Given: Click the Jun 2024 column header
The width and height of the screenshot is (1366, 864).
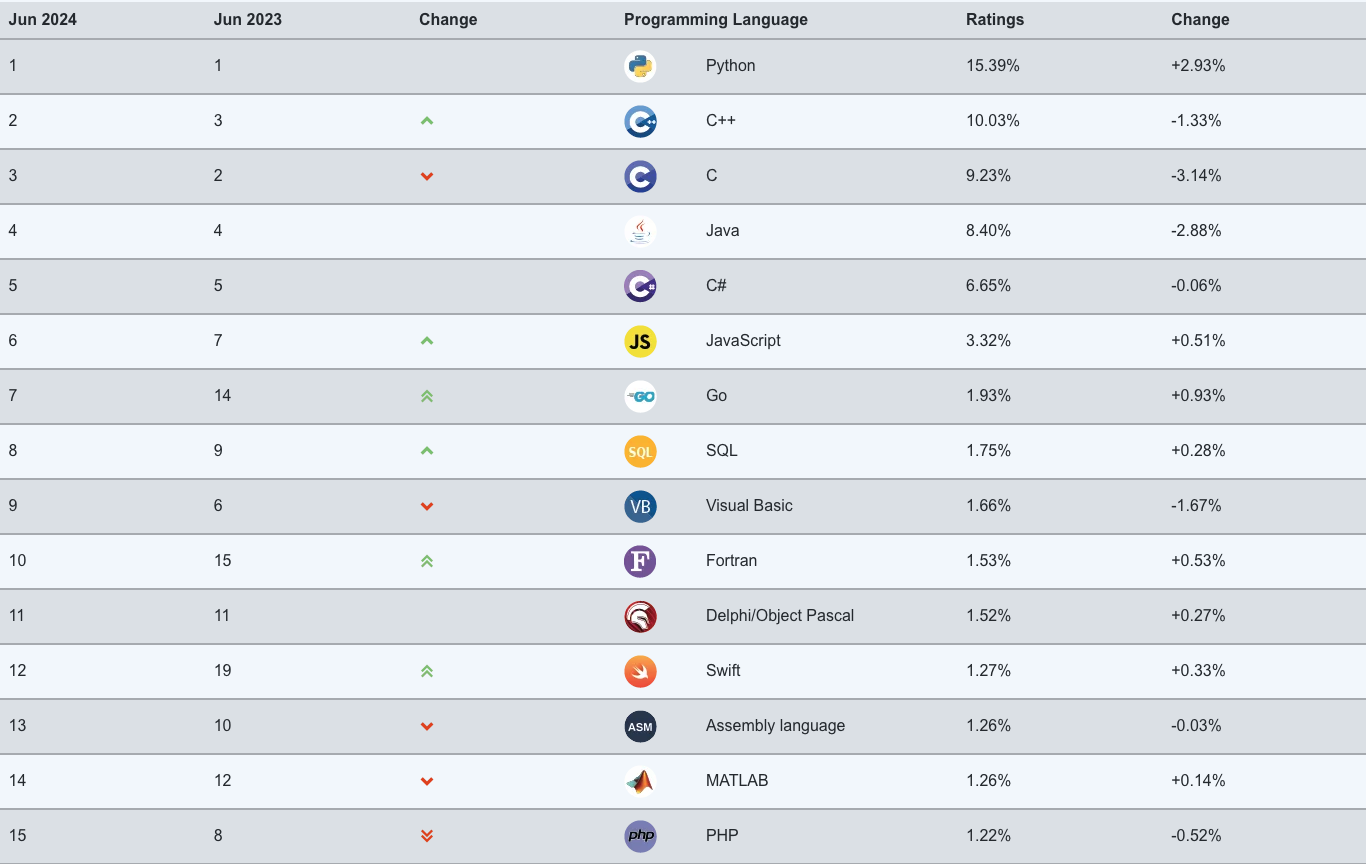Looking at the screenshot, I should tap(43, 20).
